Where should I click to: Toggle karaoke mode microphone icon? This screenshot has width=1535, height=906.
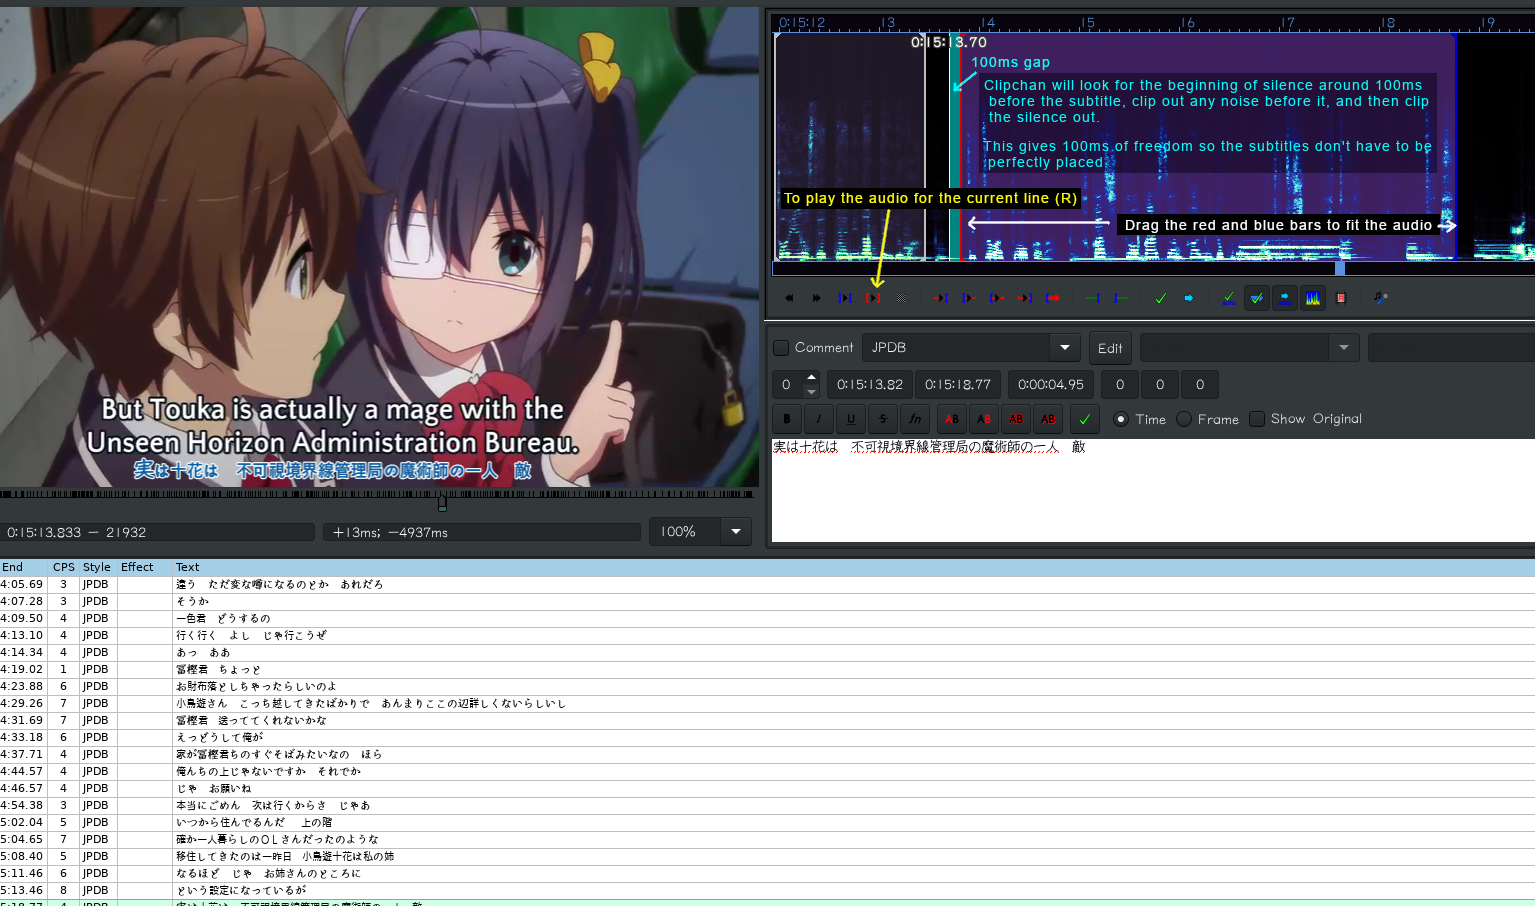(1381, 298)
